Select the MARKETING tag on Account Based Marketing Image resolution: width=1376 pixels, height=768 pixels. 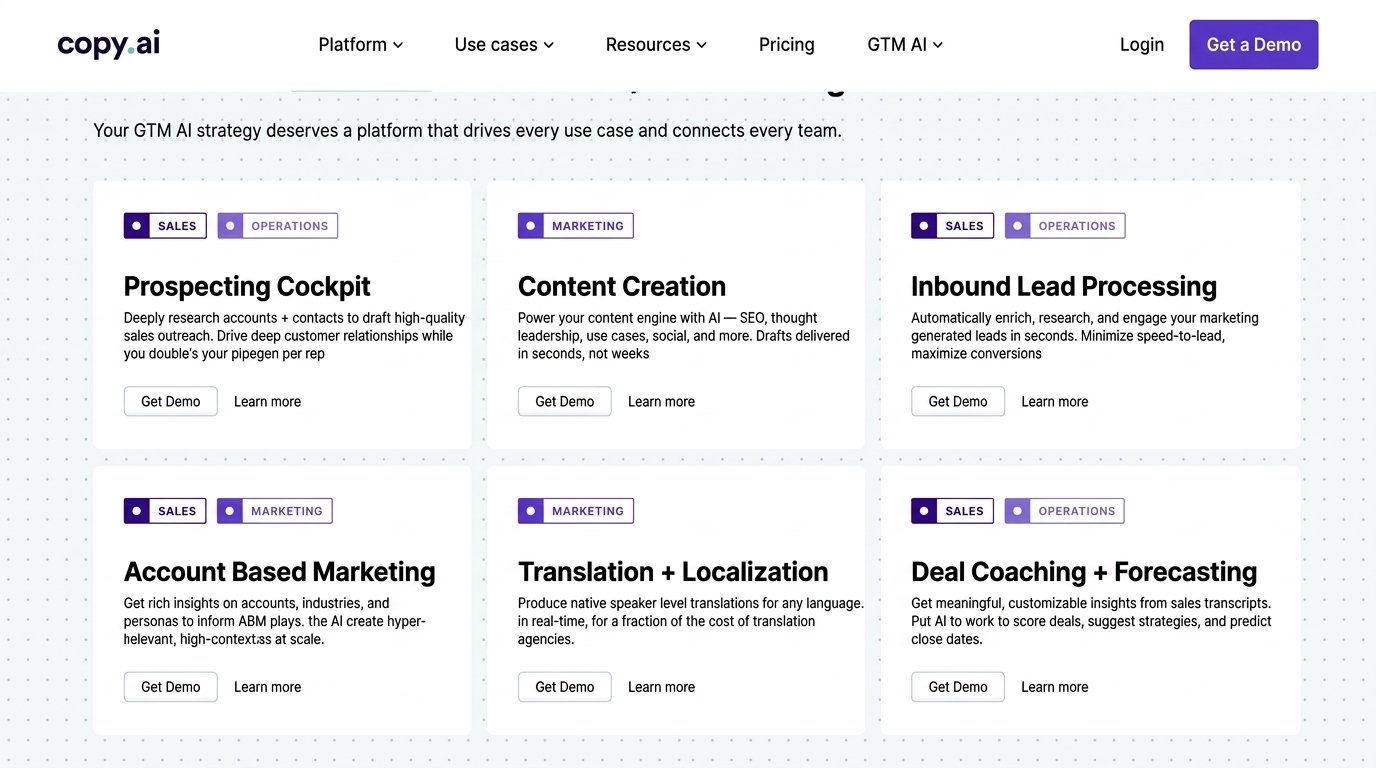point(275,511)
